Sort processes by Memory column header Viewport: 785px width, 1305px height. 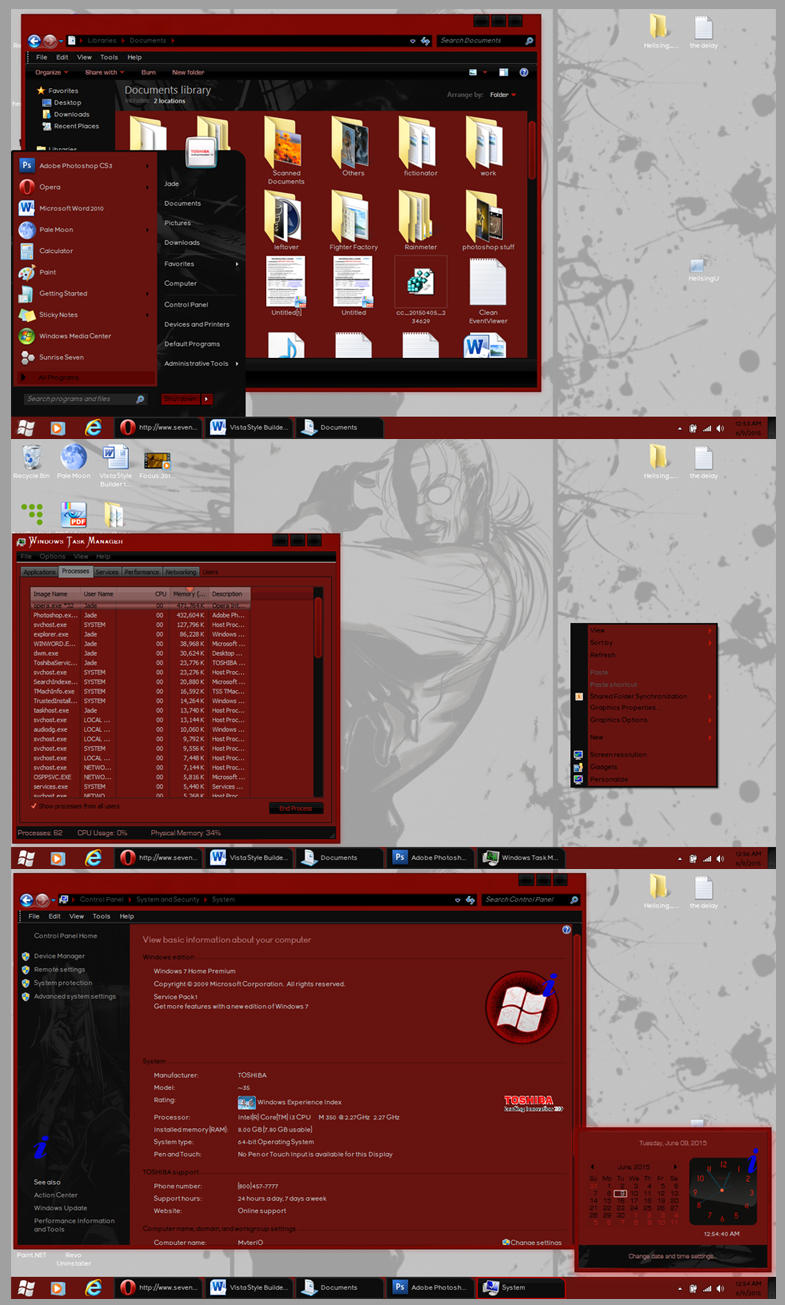tap(189, 594)
